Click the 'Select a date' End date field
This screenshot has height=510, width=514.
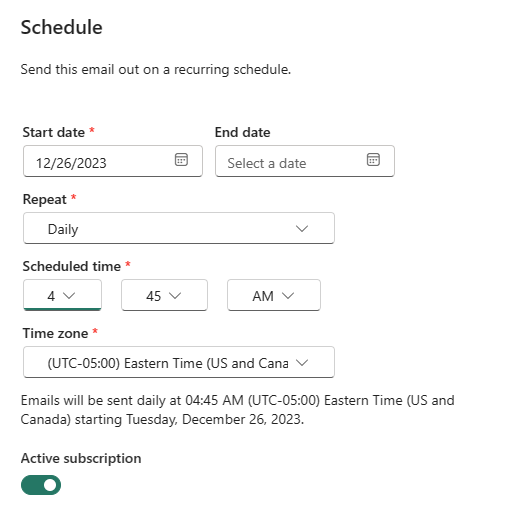coord(305,161)
